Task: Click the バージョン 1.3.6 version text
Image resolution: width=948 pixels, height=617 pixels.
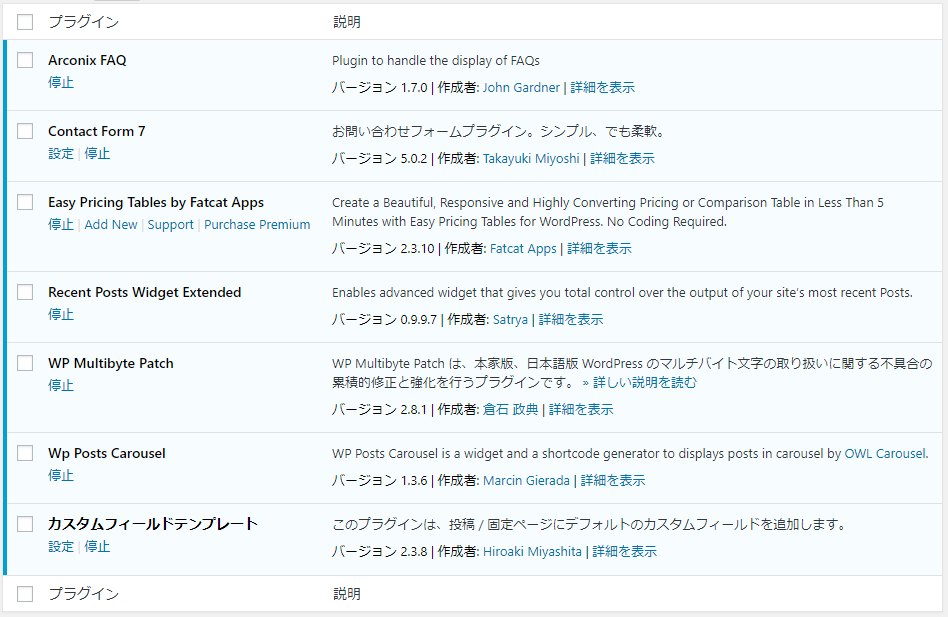Action: (x=380, y=480)
